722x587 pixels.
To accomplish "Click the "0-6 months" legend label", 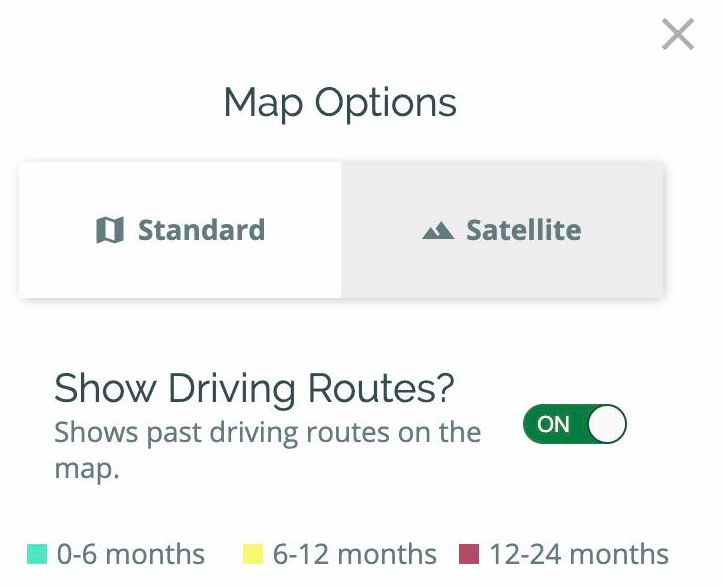I will [x=130, y=554].
